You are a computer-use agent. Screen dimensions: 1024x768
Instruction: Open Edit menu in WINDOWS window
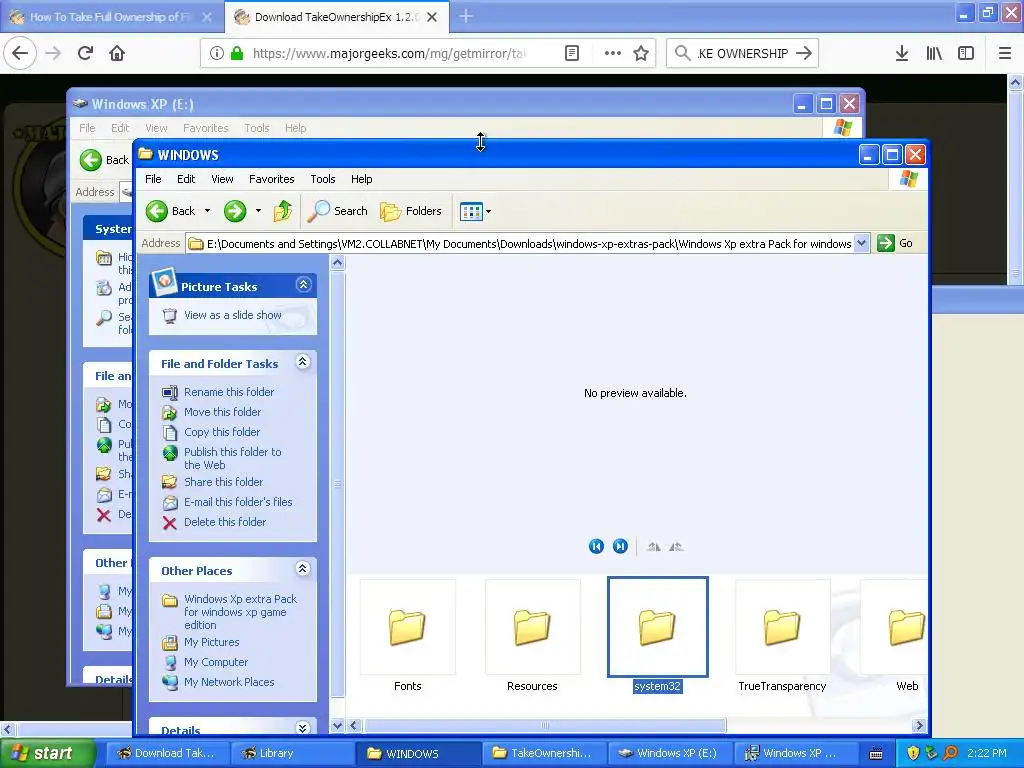coord(186,179)
